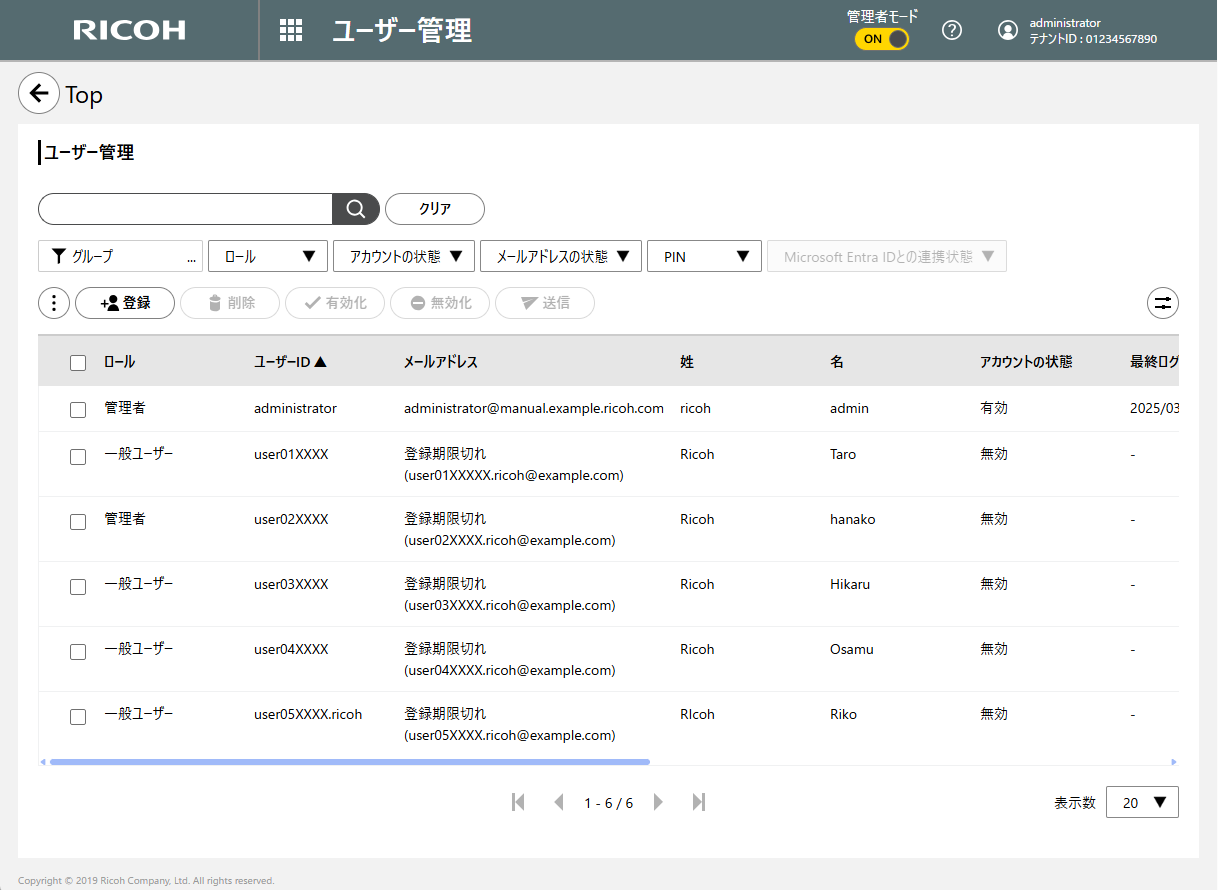The image size is (1218, 890).
Task: Click the アカウントの状態 column header
Action: (1026, 362)
